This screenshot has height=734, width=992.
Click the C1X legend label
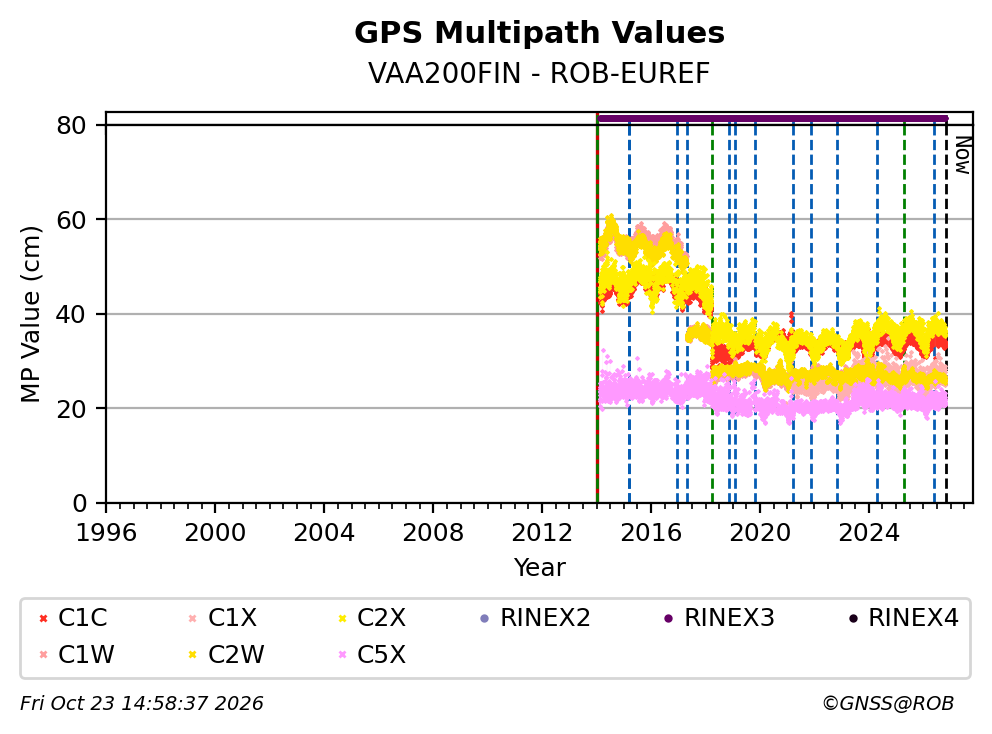232,618
